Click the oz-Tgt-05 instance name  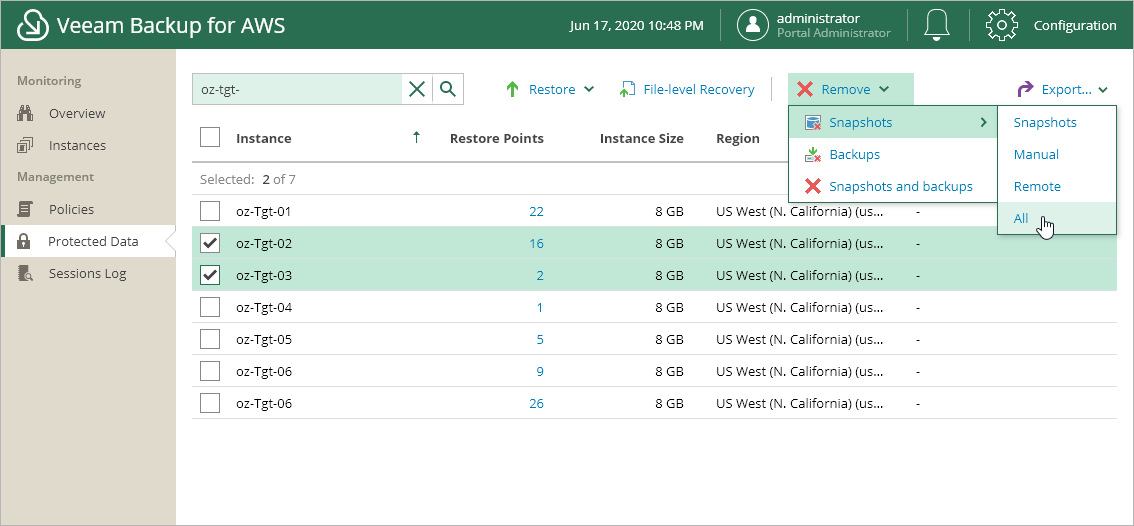pos(264,339)
